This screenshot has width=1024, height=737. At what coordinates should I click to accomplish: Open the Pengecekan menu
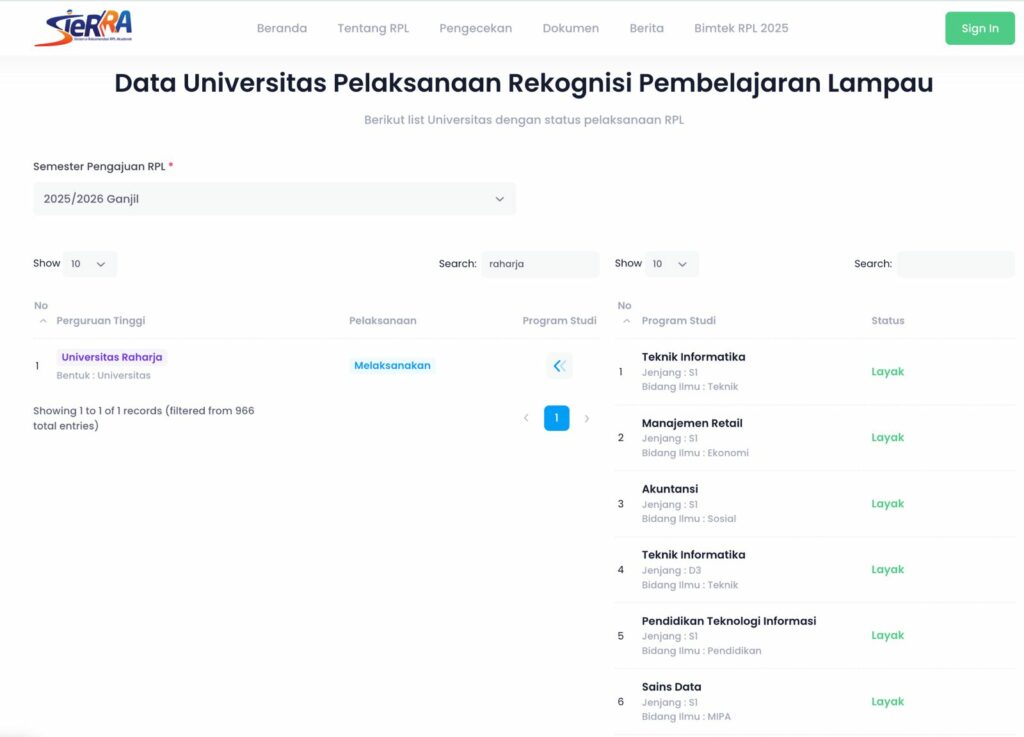coord(475,28)
